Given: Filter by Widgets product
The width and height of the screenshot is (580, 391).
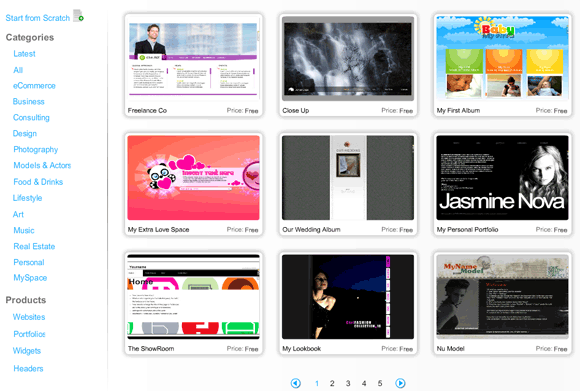Looking at the screenshot, I should [x=27, y=351].
